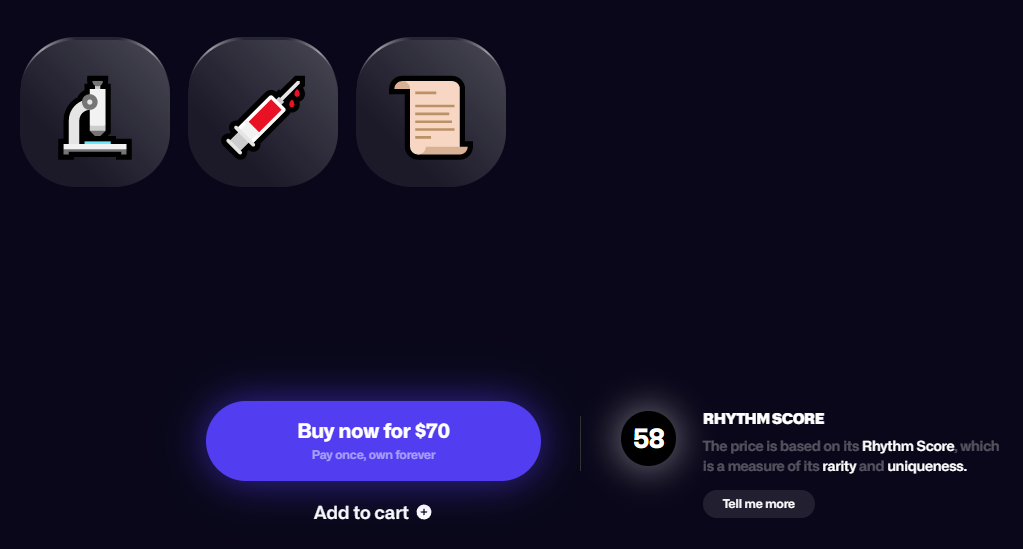The width and height of the screenshot is (1023, 549).
Task: Click the RHYTHM SCORE heading
Action: click(763, 419)
